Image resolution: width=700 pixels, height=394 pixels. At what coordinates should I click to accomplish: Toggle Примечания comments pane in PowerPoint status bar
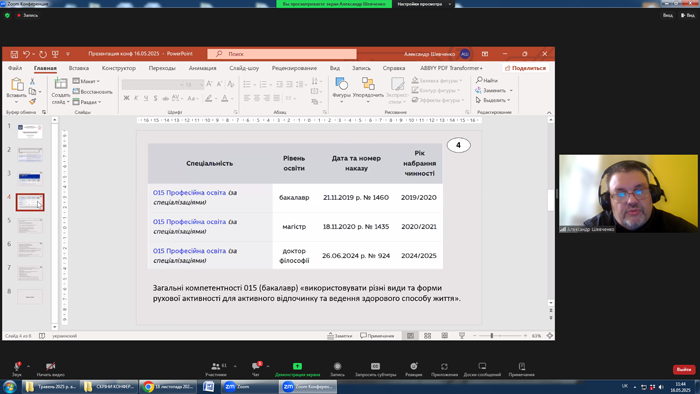(377, 336)
